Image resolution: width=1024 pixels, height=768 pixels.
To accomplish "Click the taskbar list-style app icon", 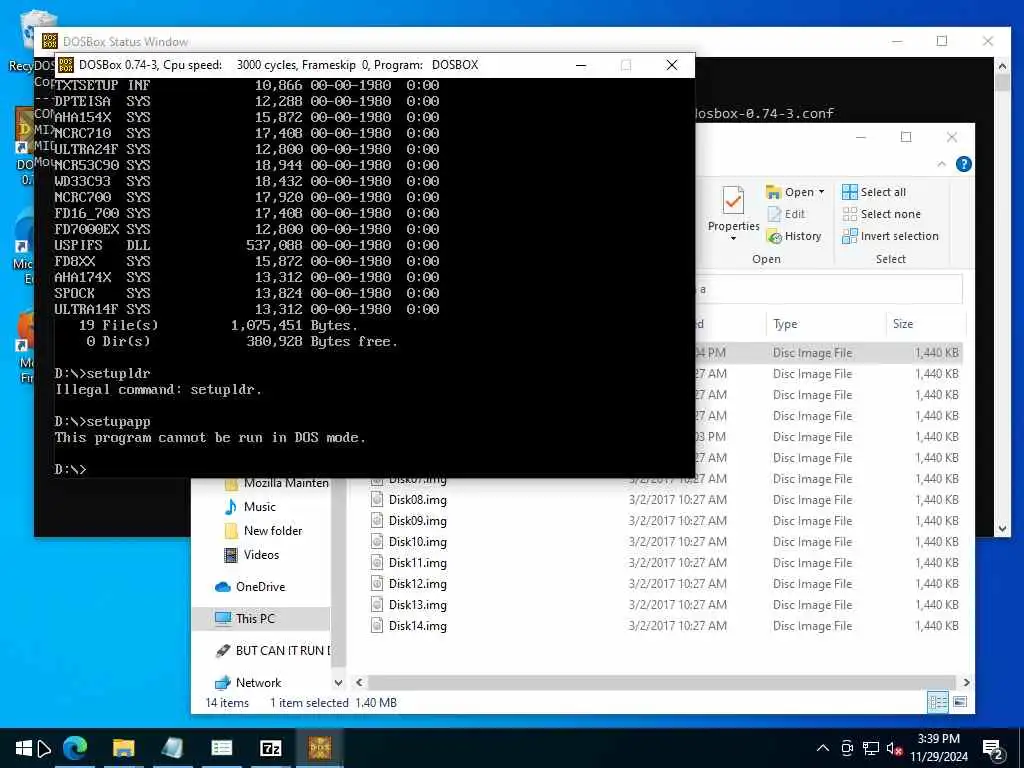I will click(x=221, y=748).
